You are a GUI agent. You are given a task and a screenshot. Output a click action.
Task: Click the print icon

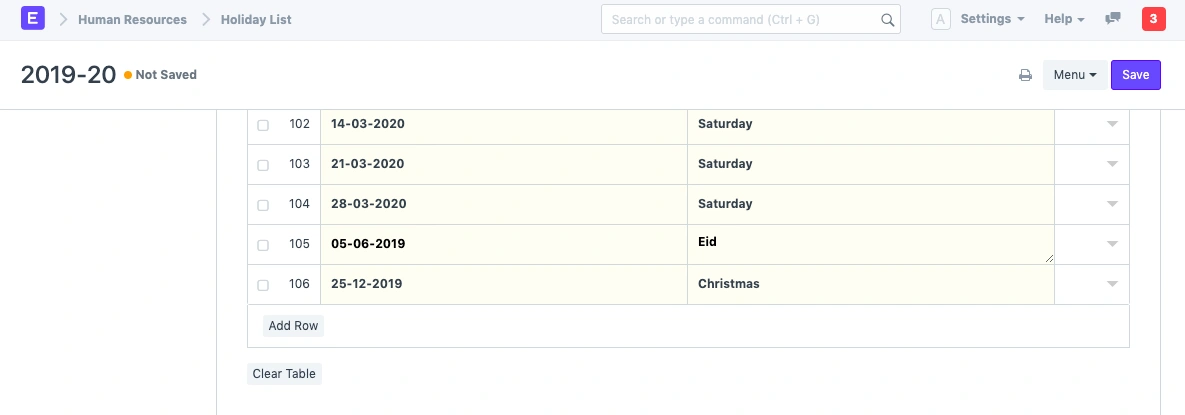click(1025, 75)
